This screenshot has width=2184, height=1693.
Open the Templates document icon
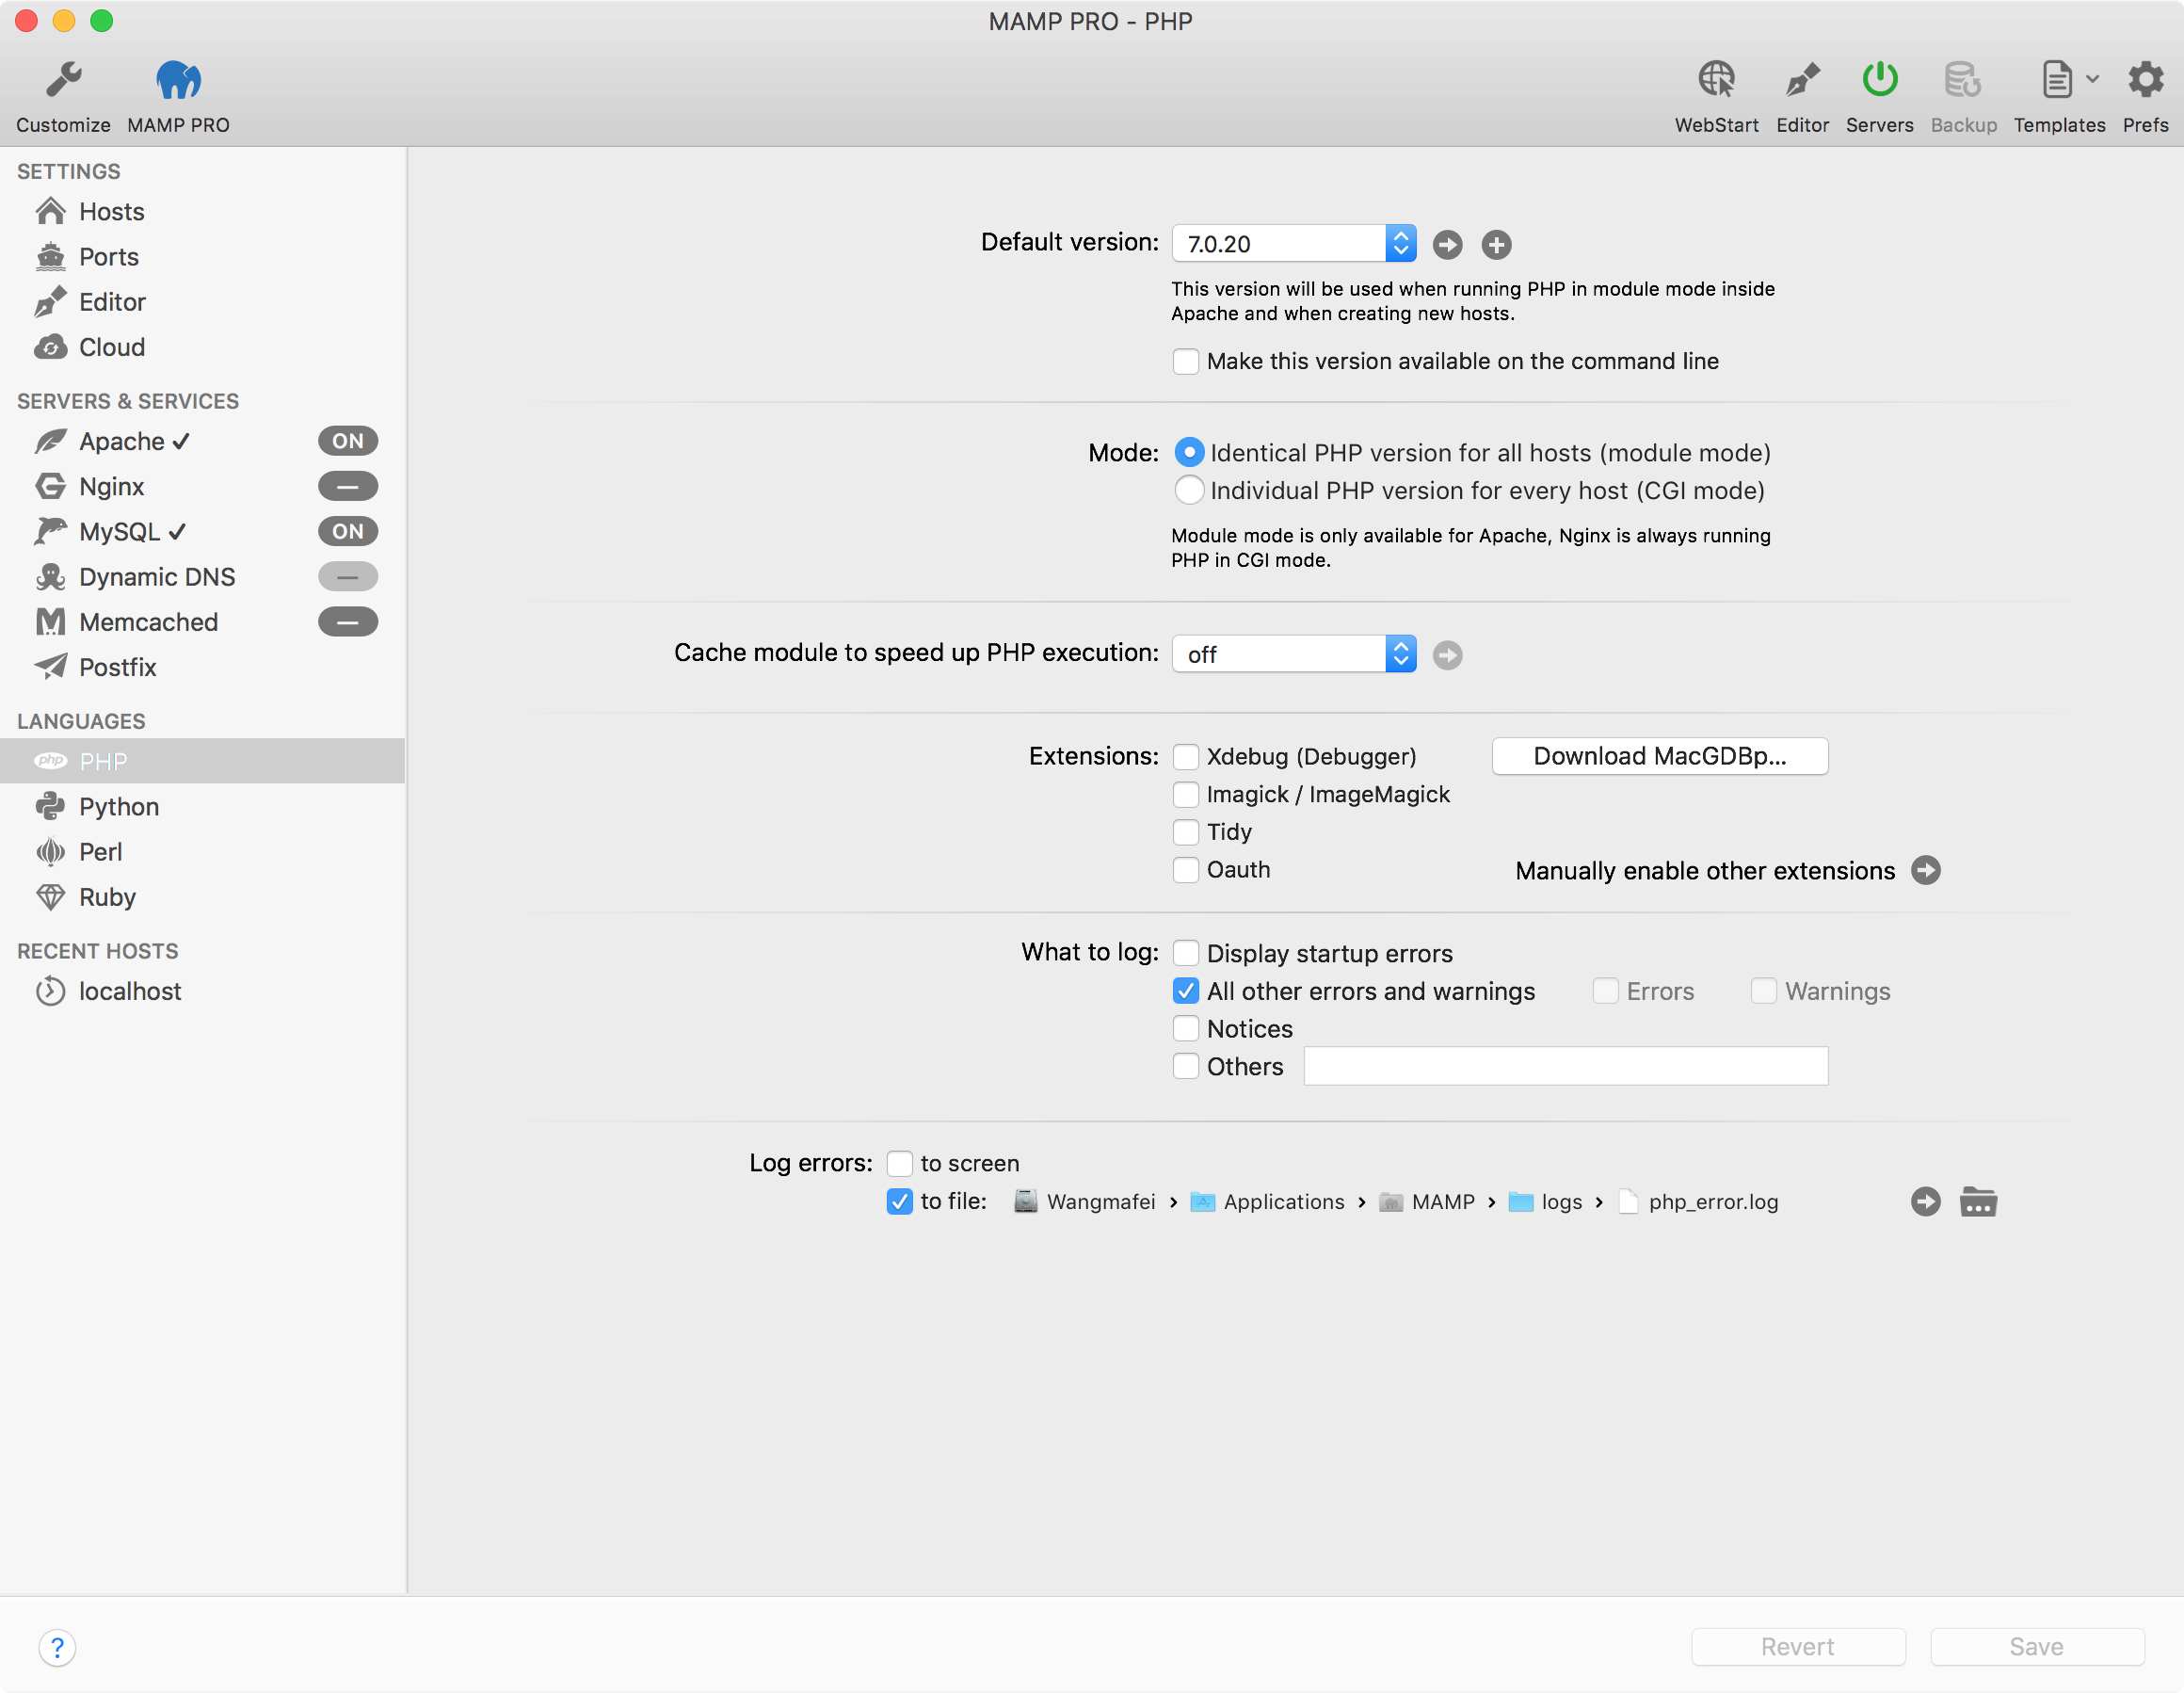[2056, 80]
